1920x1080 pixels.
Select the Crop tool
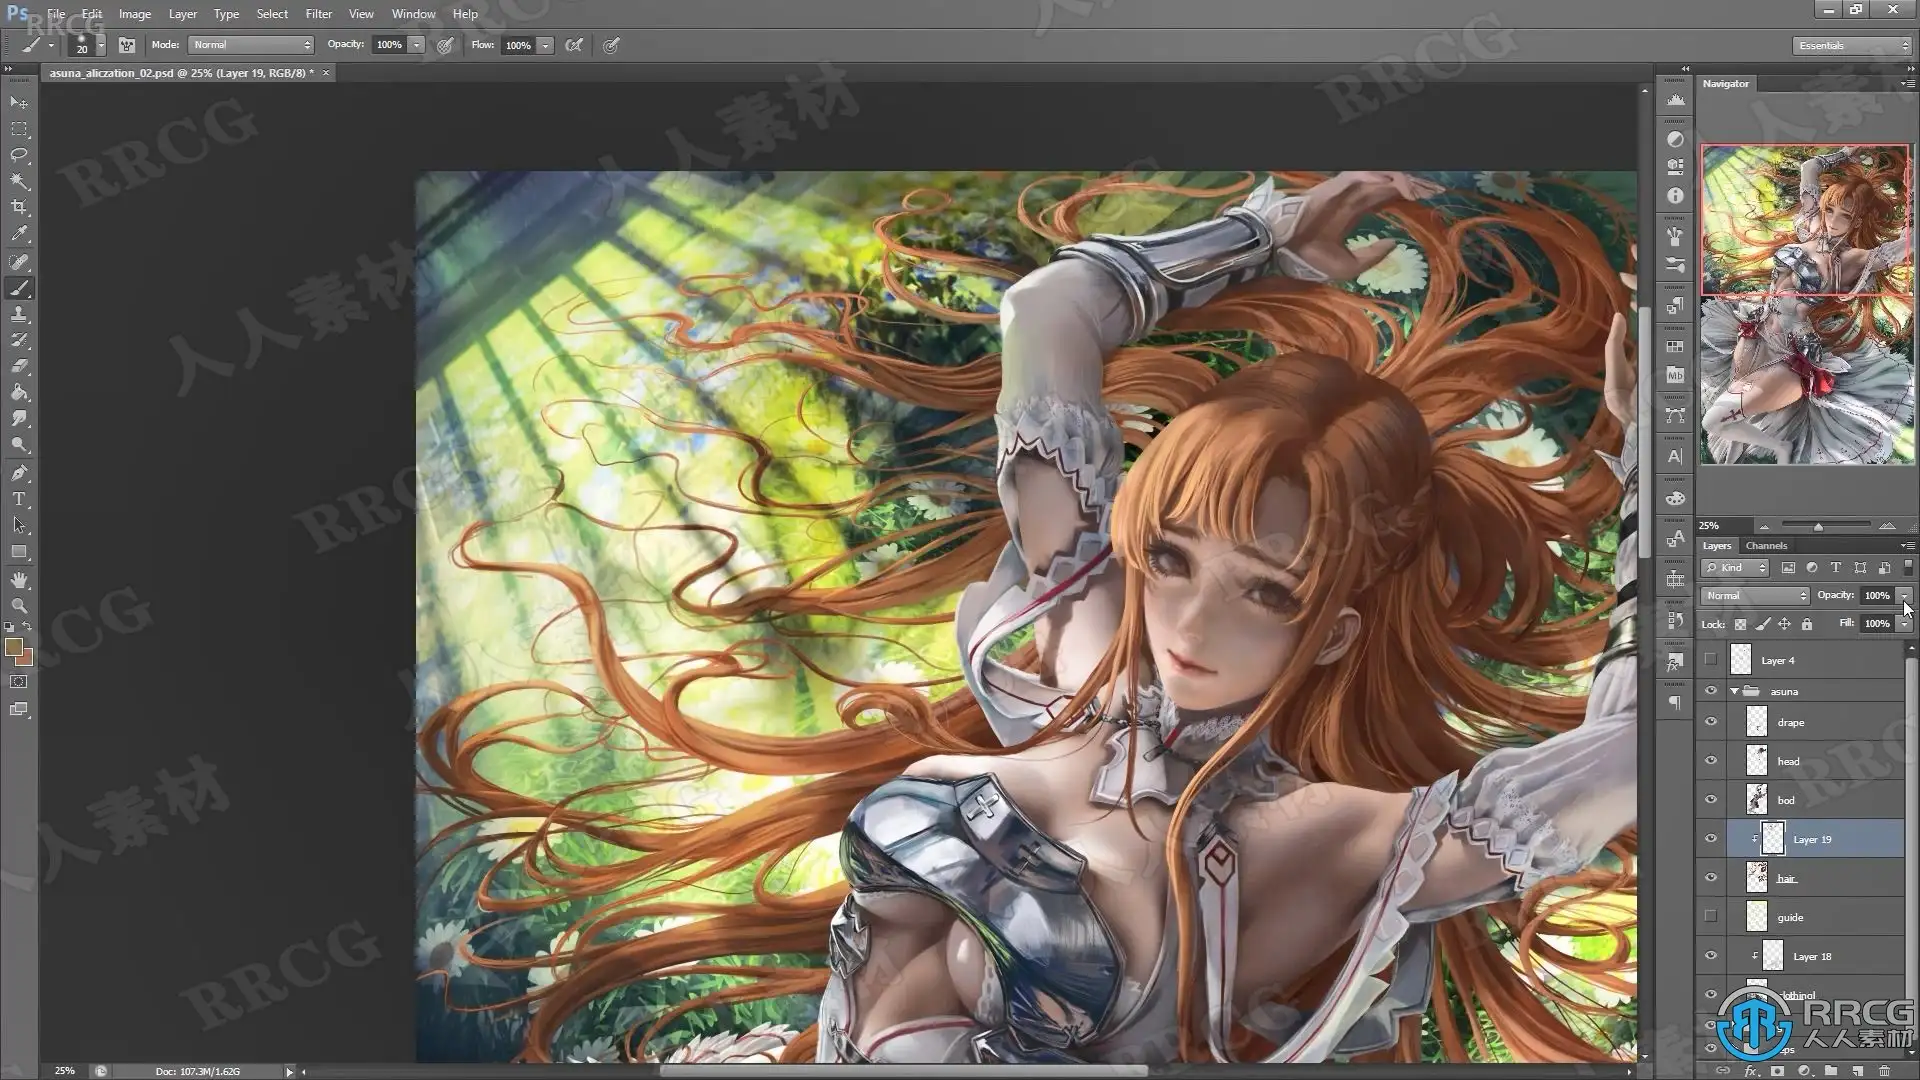(x=19, y=207)
